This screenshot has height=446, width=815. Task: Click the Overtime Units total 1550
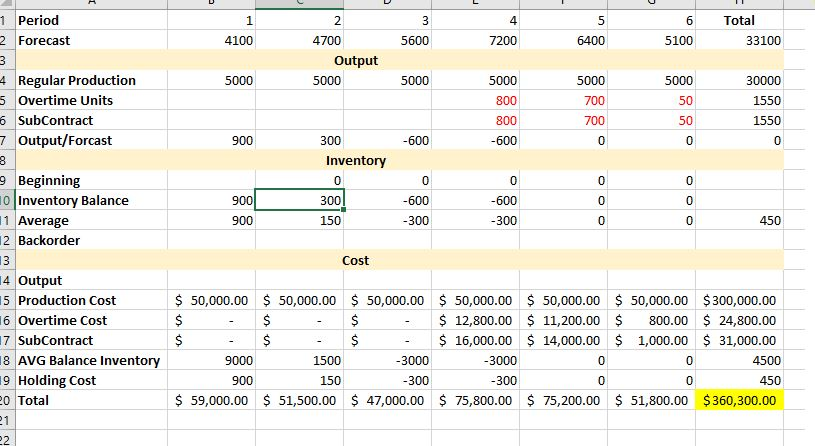tap(739, 100)
